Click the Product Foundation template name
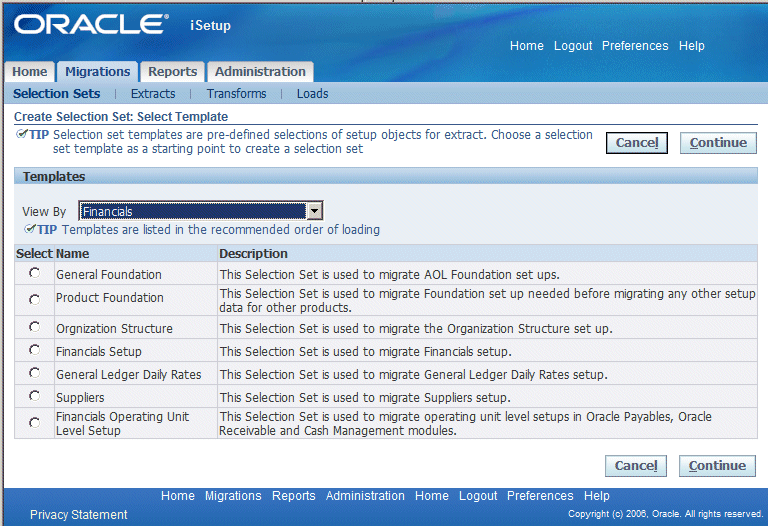 click(x=110, y=297)
